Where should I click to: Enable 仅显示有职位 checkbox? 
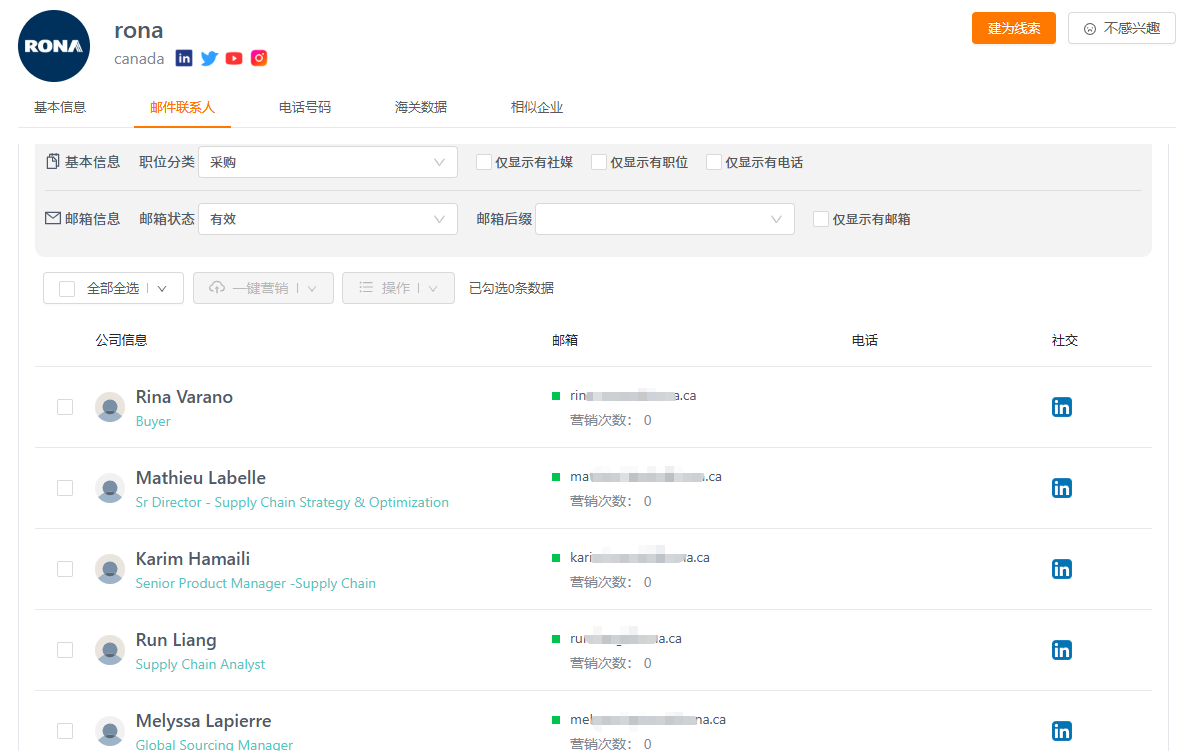599,162
